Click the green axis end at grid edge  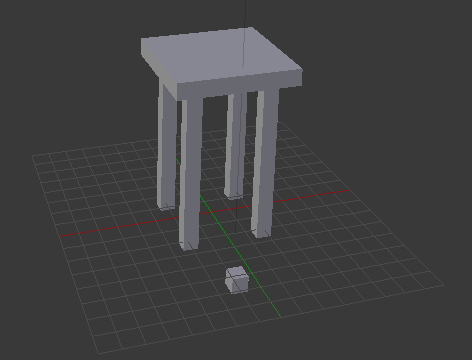(282, 318)
